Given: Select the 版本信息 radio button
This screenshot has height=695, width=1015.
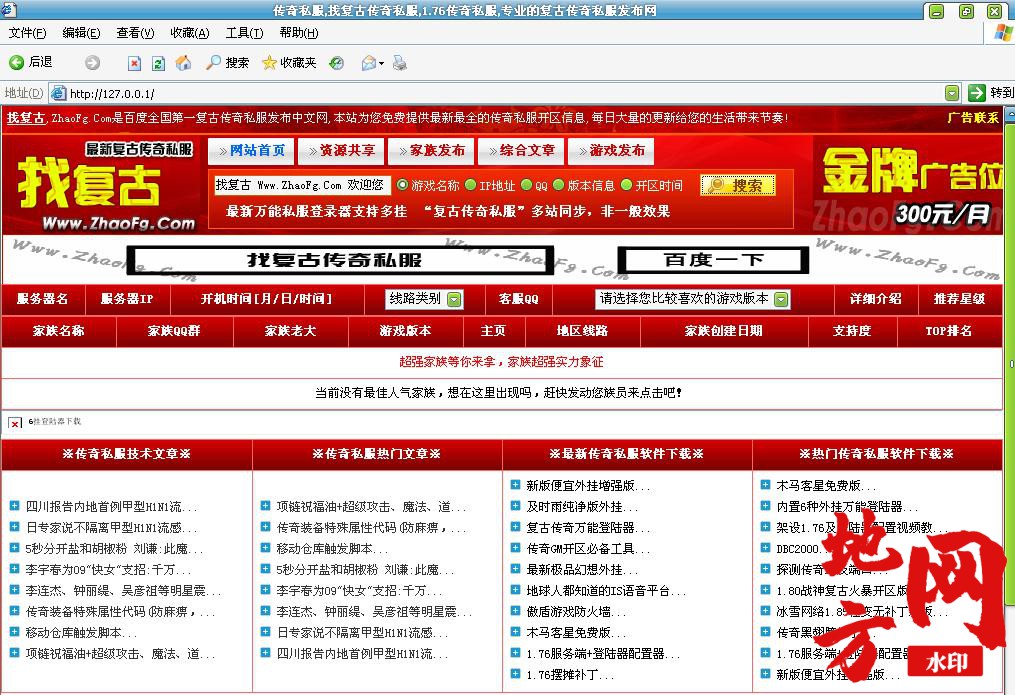Looking at the screenshot, I should click(559, 185).
